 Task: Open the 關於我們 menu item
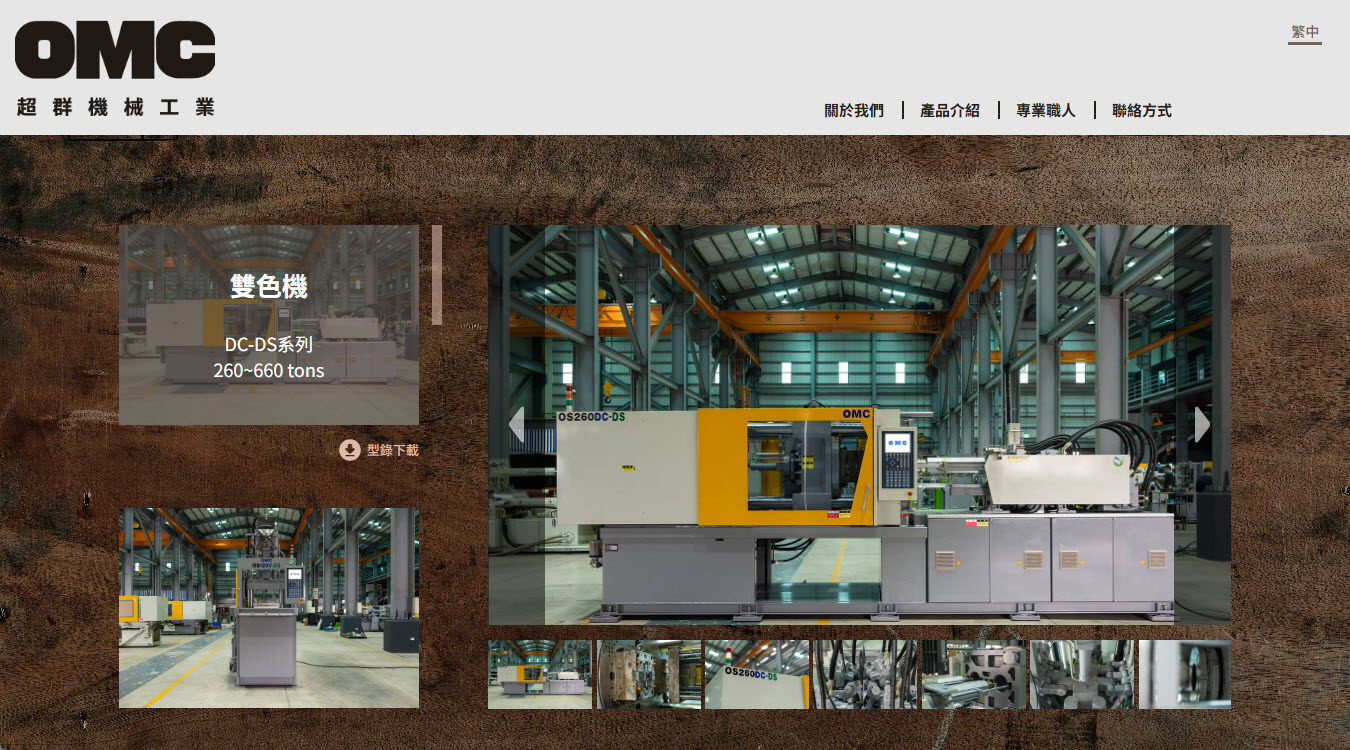pos(854,111)
